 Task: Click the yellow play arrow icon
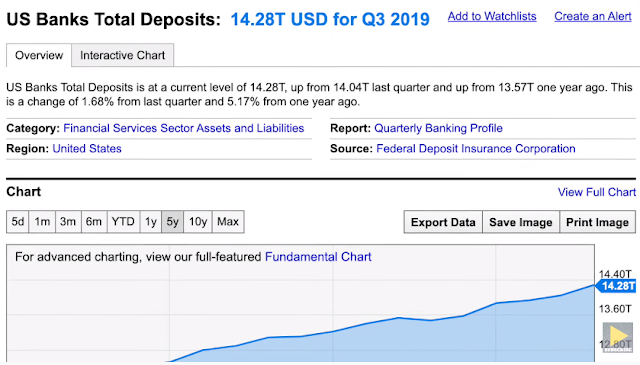pos(618,337)
